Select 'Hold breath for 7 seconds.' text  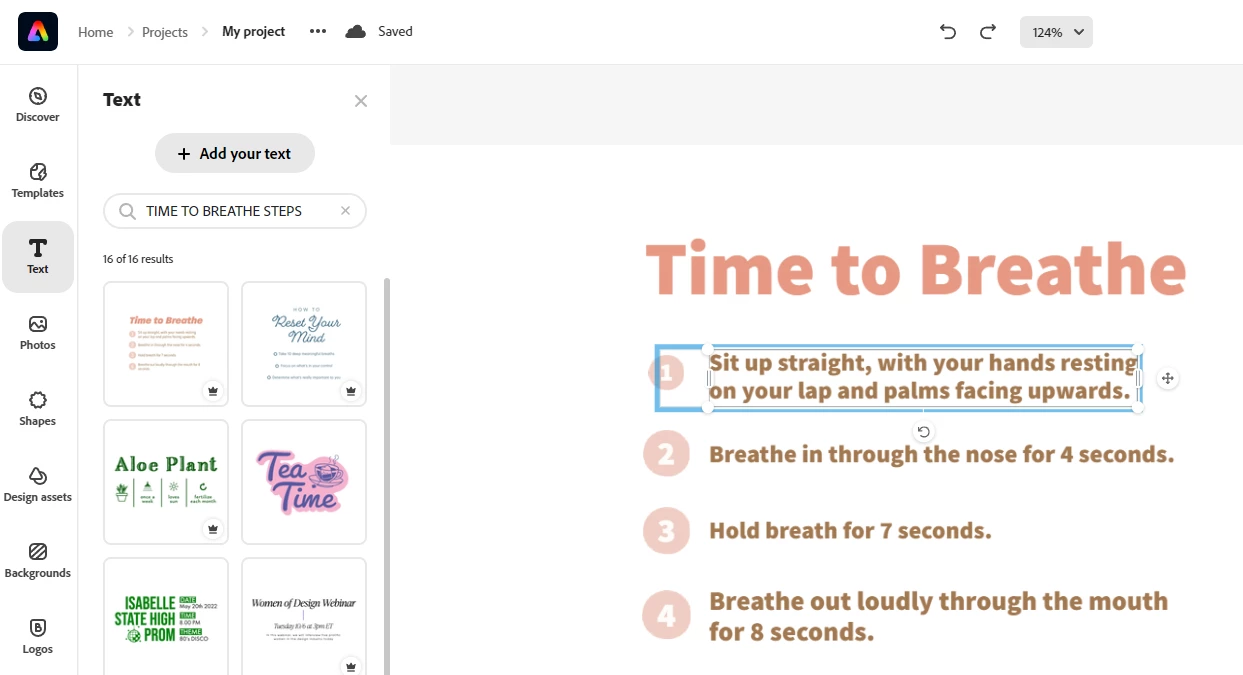[850, 530]
